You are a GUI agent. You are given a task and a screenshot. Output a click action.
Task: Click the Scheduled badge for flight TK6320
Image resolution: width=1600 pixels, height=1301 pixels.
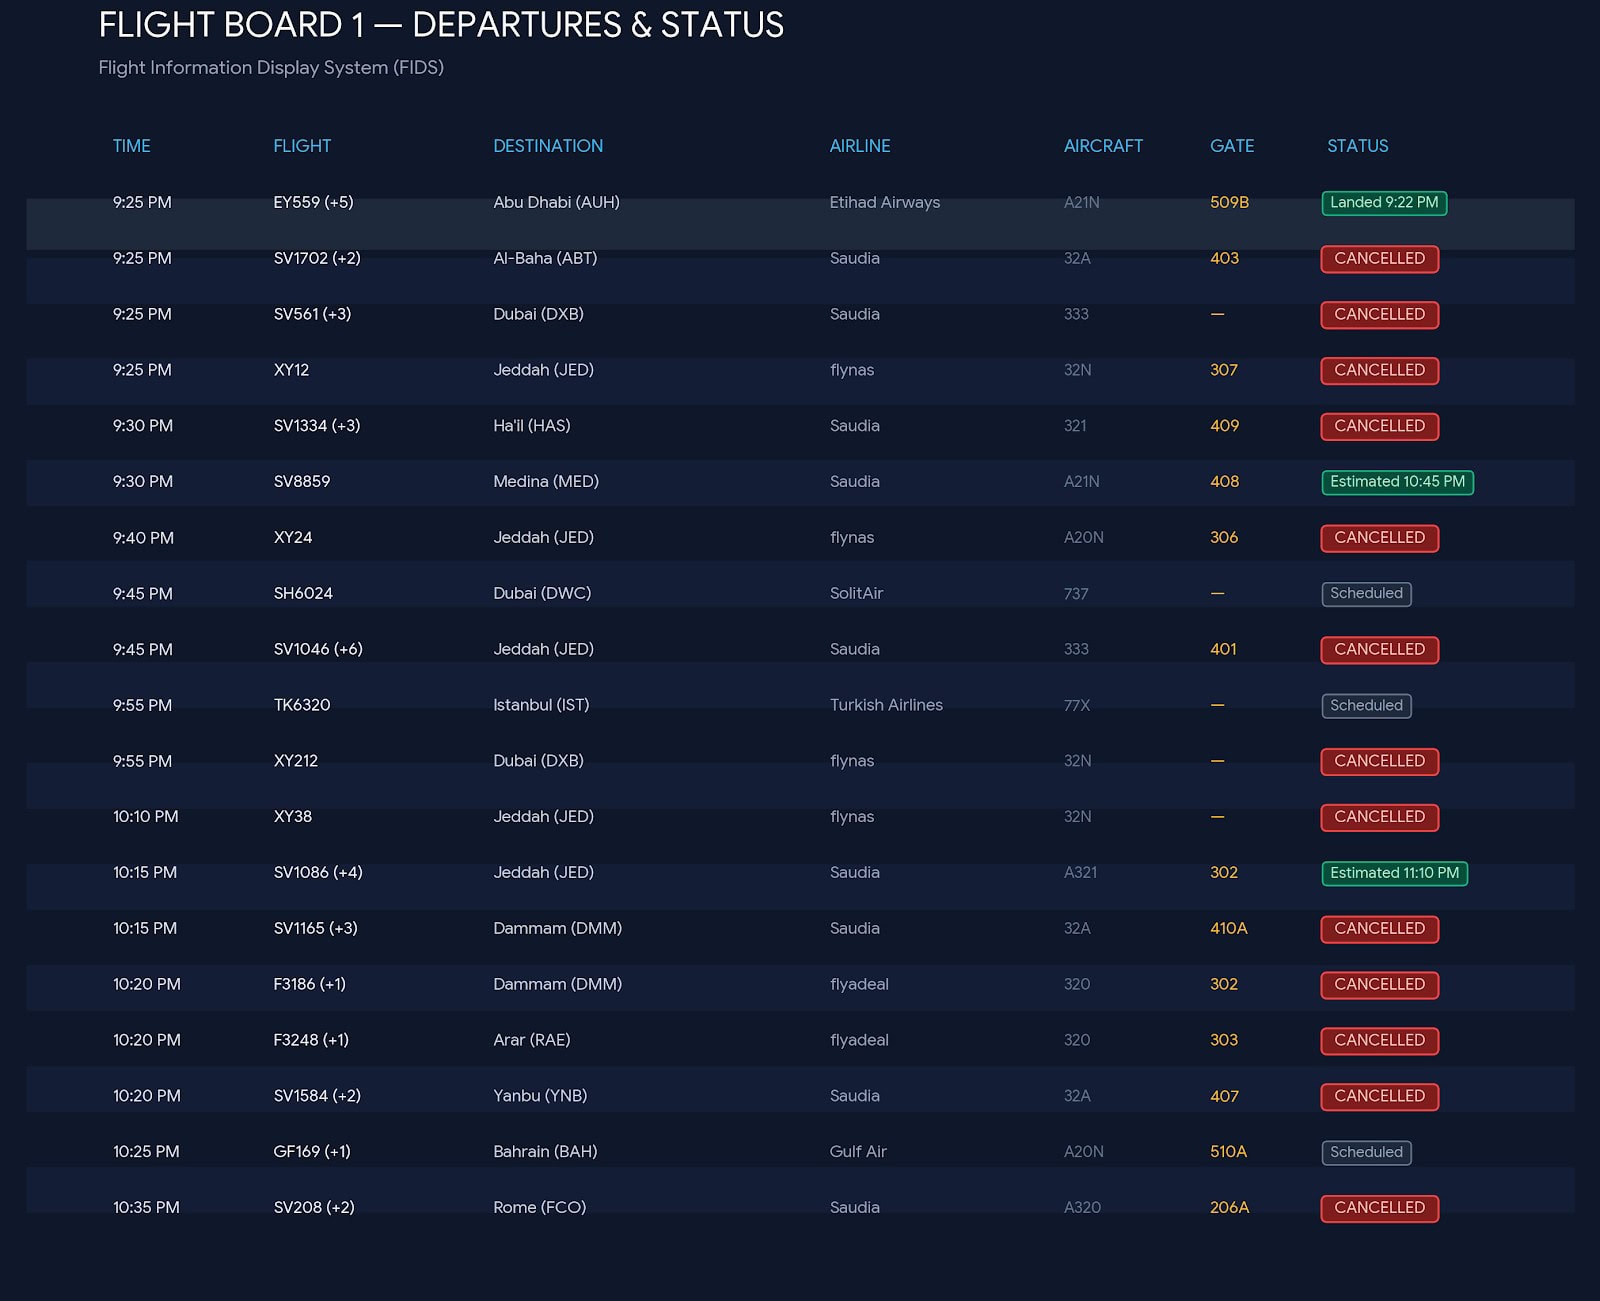tap(1366, 706)
